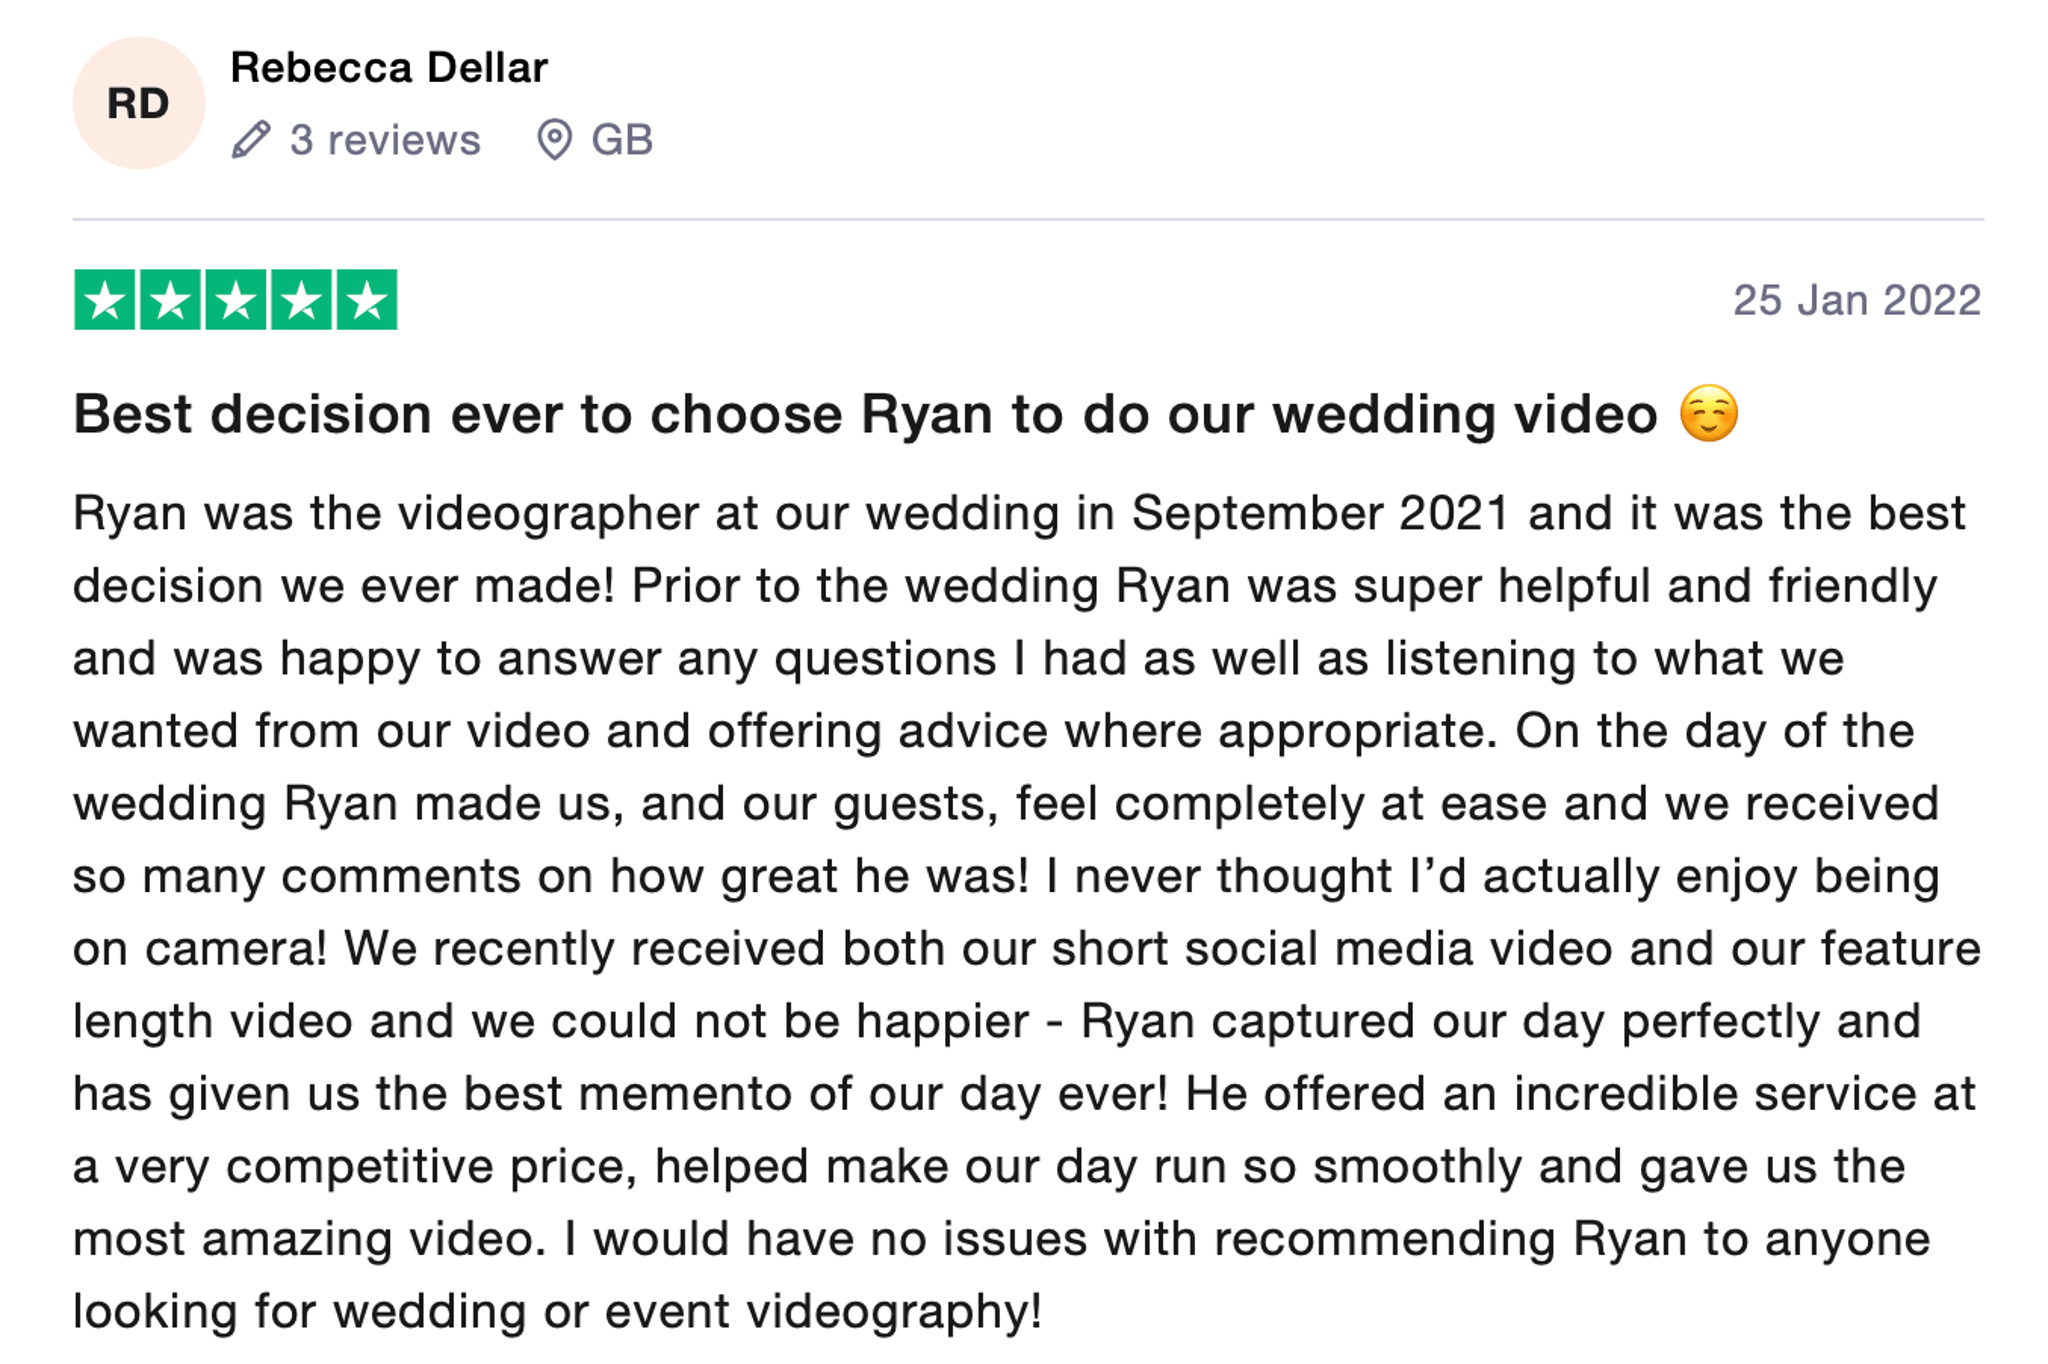The image size is (2048, 1364).
Task: Click the first green rating star
Action: point(105,300)
